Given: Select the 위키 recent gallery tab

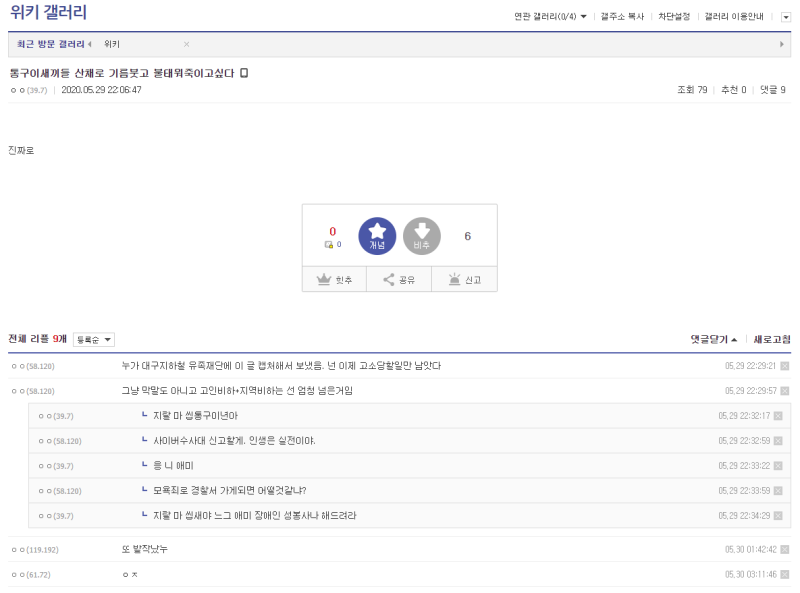Looking at the screenshot, I should [112, 44].
